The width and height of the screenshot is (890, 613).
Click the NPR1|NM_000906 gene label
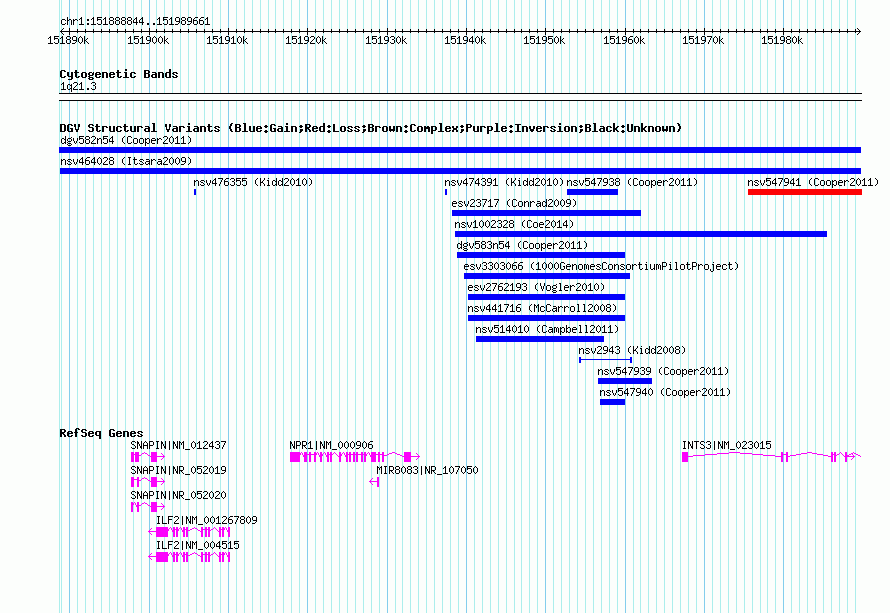tap(331, 446)
